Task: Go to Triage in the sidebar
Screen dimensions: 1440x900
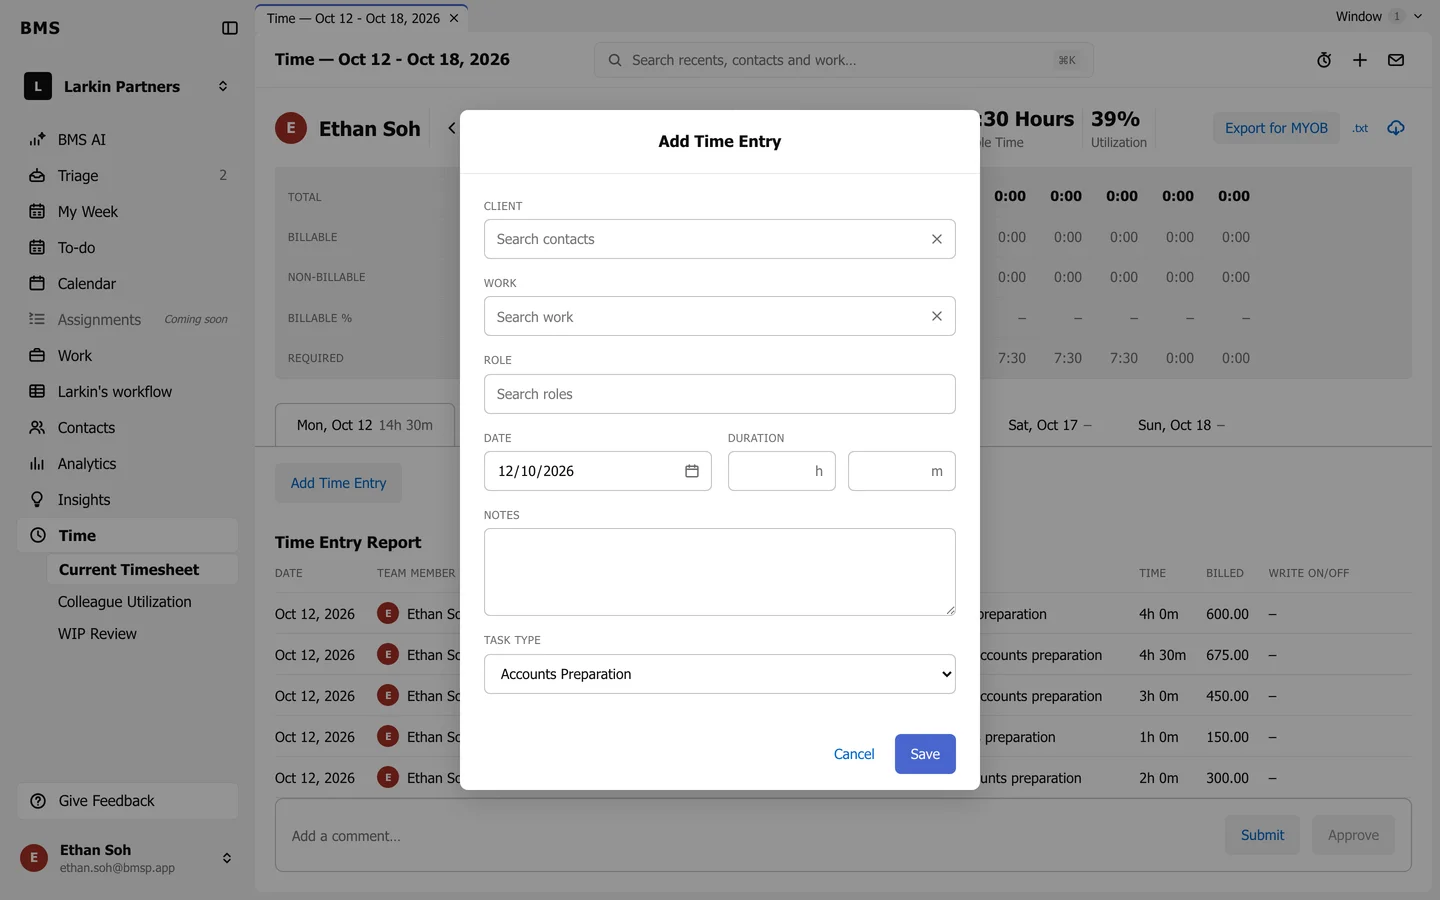Action: (x=127, y=176)
